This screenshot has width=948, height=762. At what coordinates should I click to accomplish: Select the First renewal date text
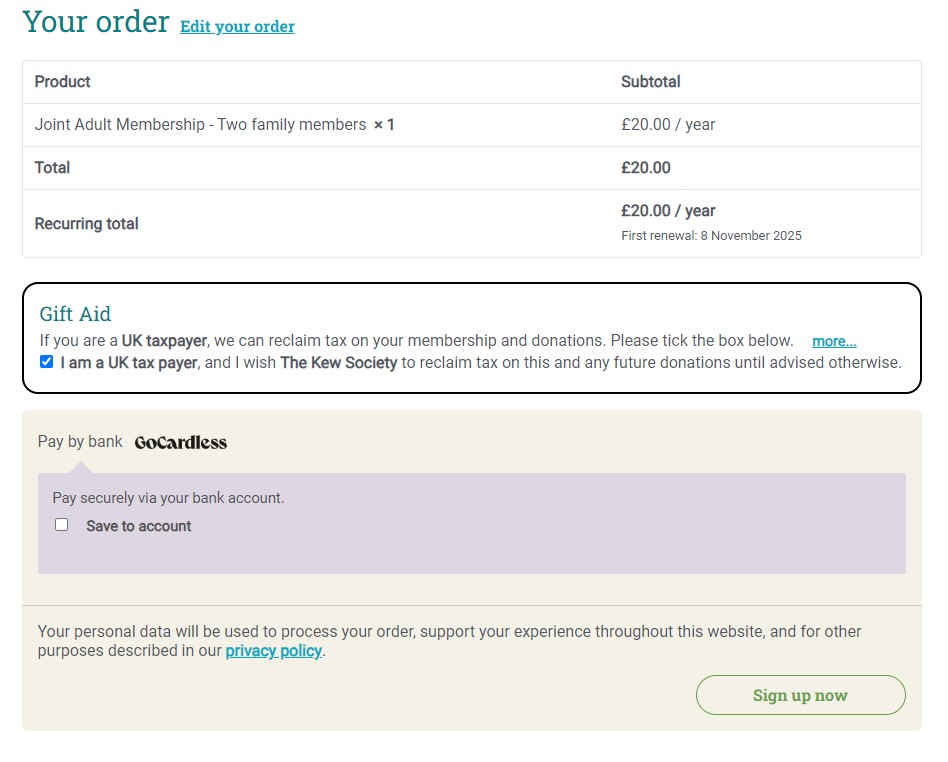(709, 235)
